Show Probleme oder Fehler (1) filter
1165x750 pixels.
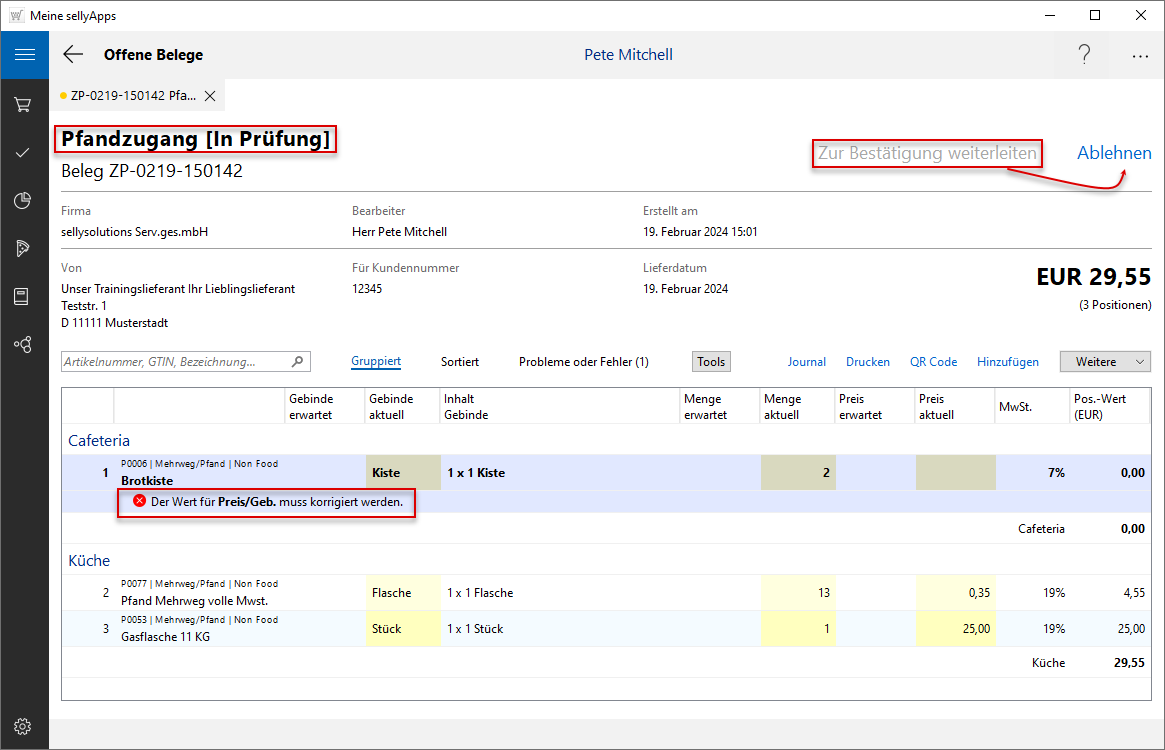pos(583,362)
